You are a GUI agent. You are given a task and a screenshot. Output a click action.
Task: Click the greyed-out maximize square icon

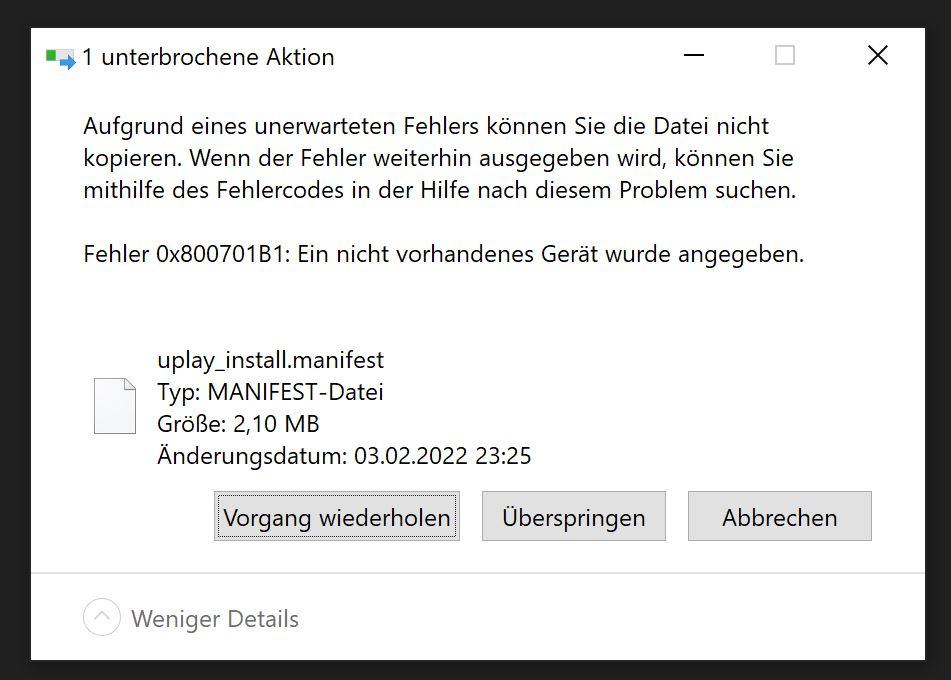(785, 56)
